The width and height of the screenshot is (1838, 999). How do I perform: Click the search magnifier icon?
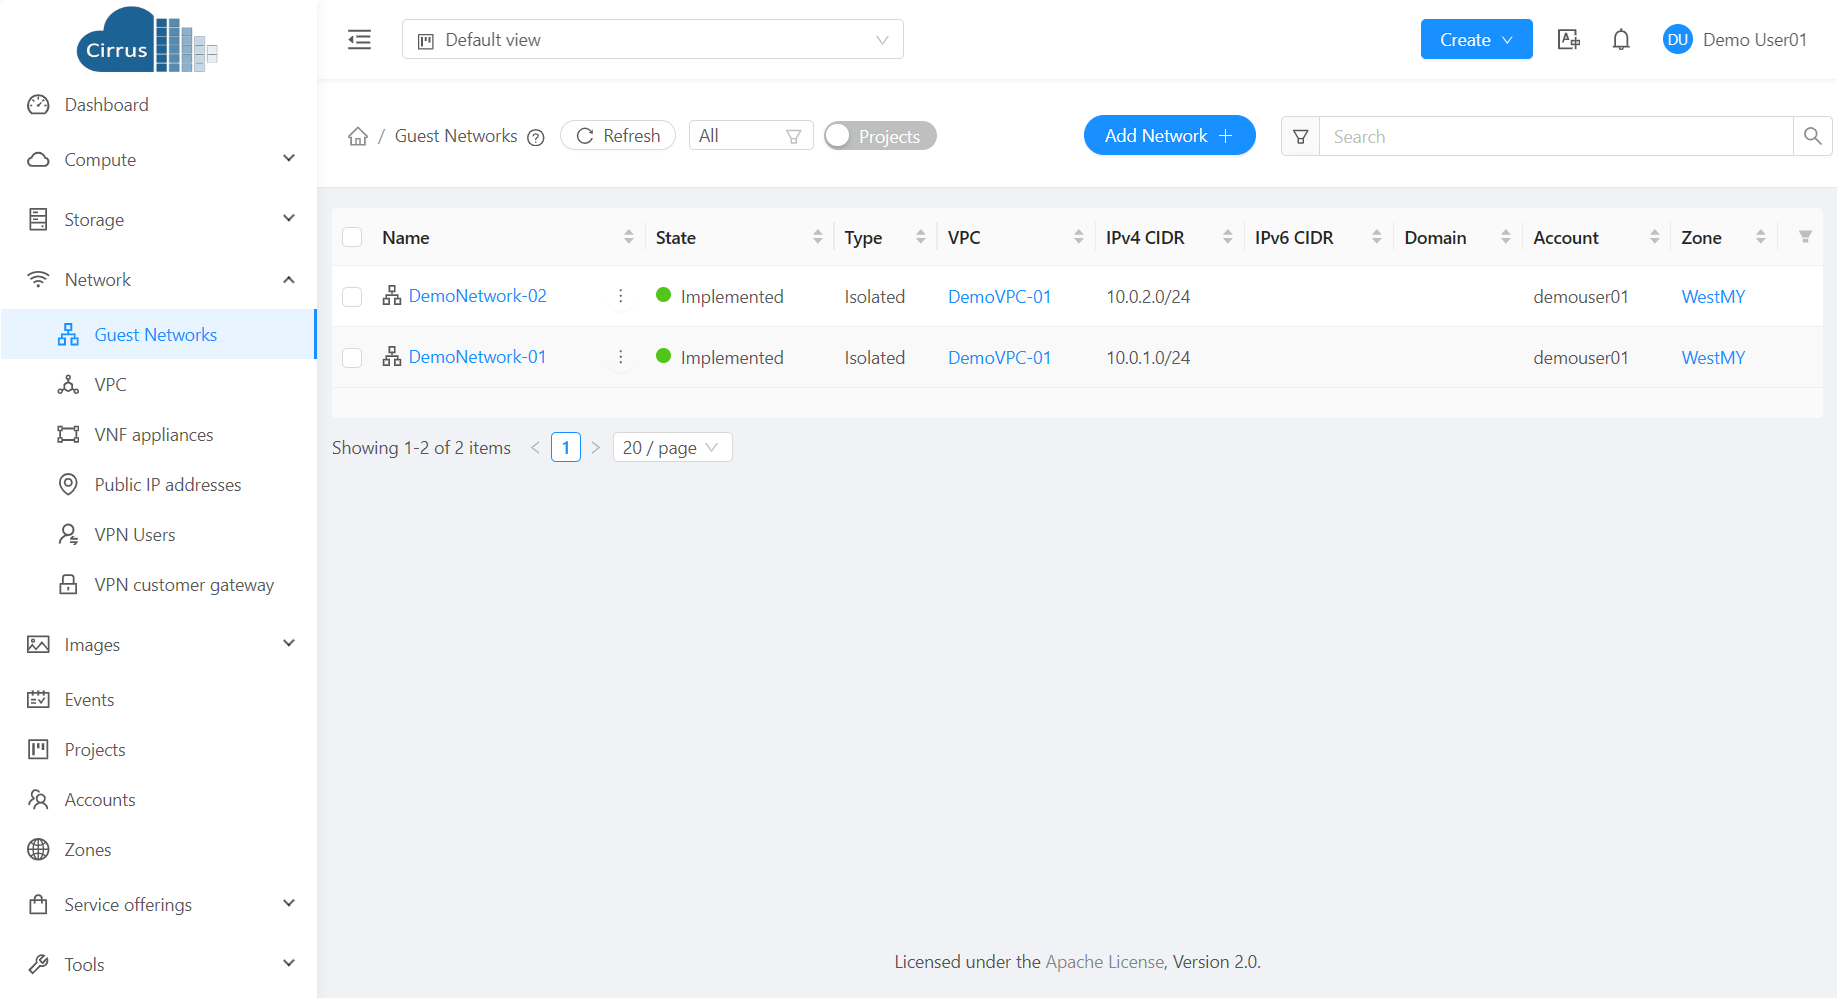click(1812, 136)
